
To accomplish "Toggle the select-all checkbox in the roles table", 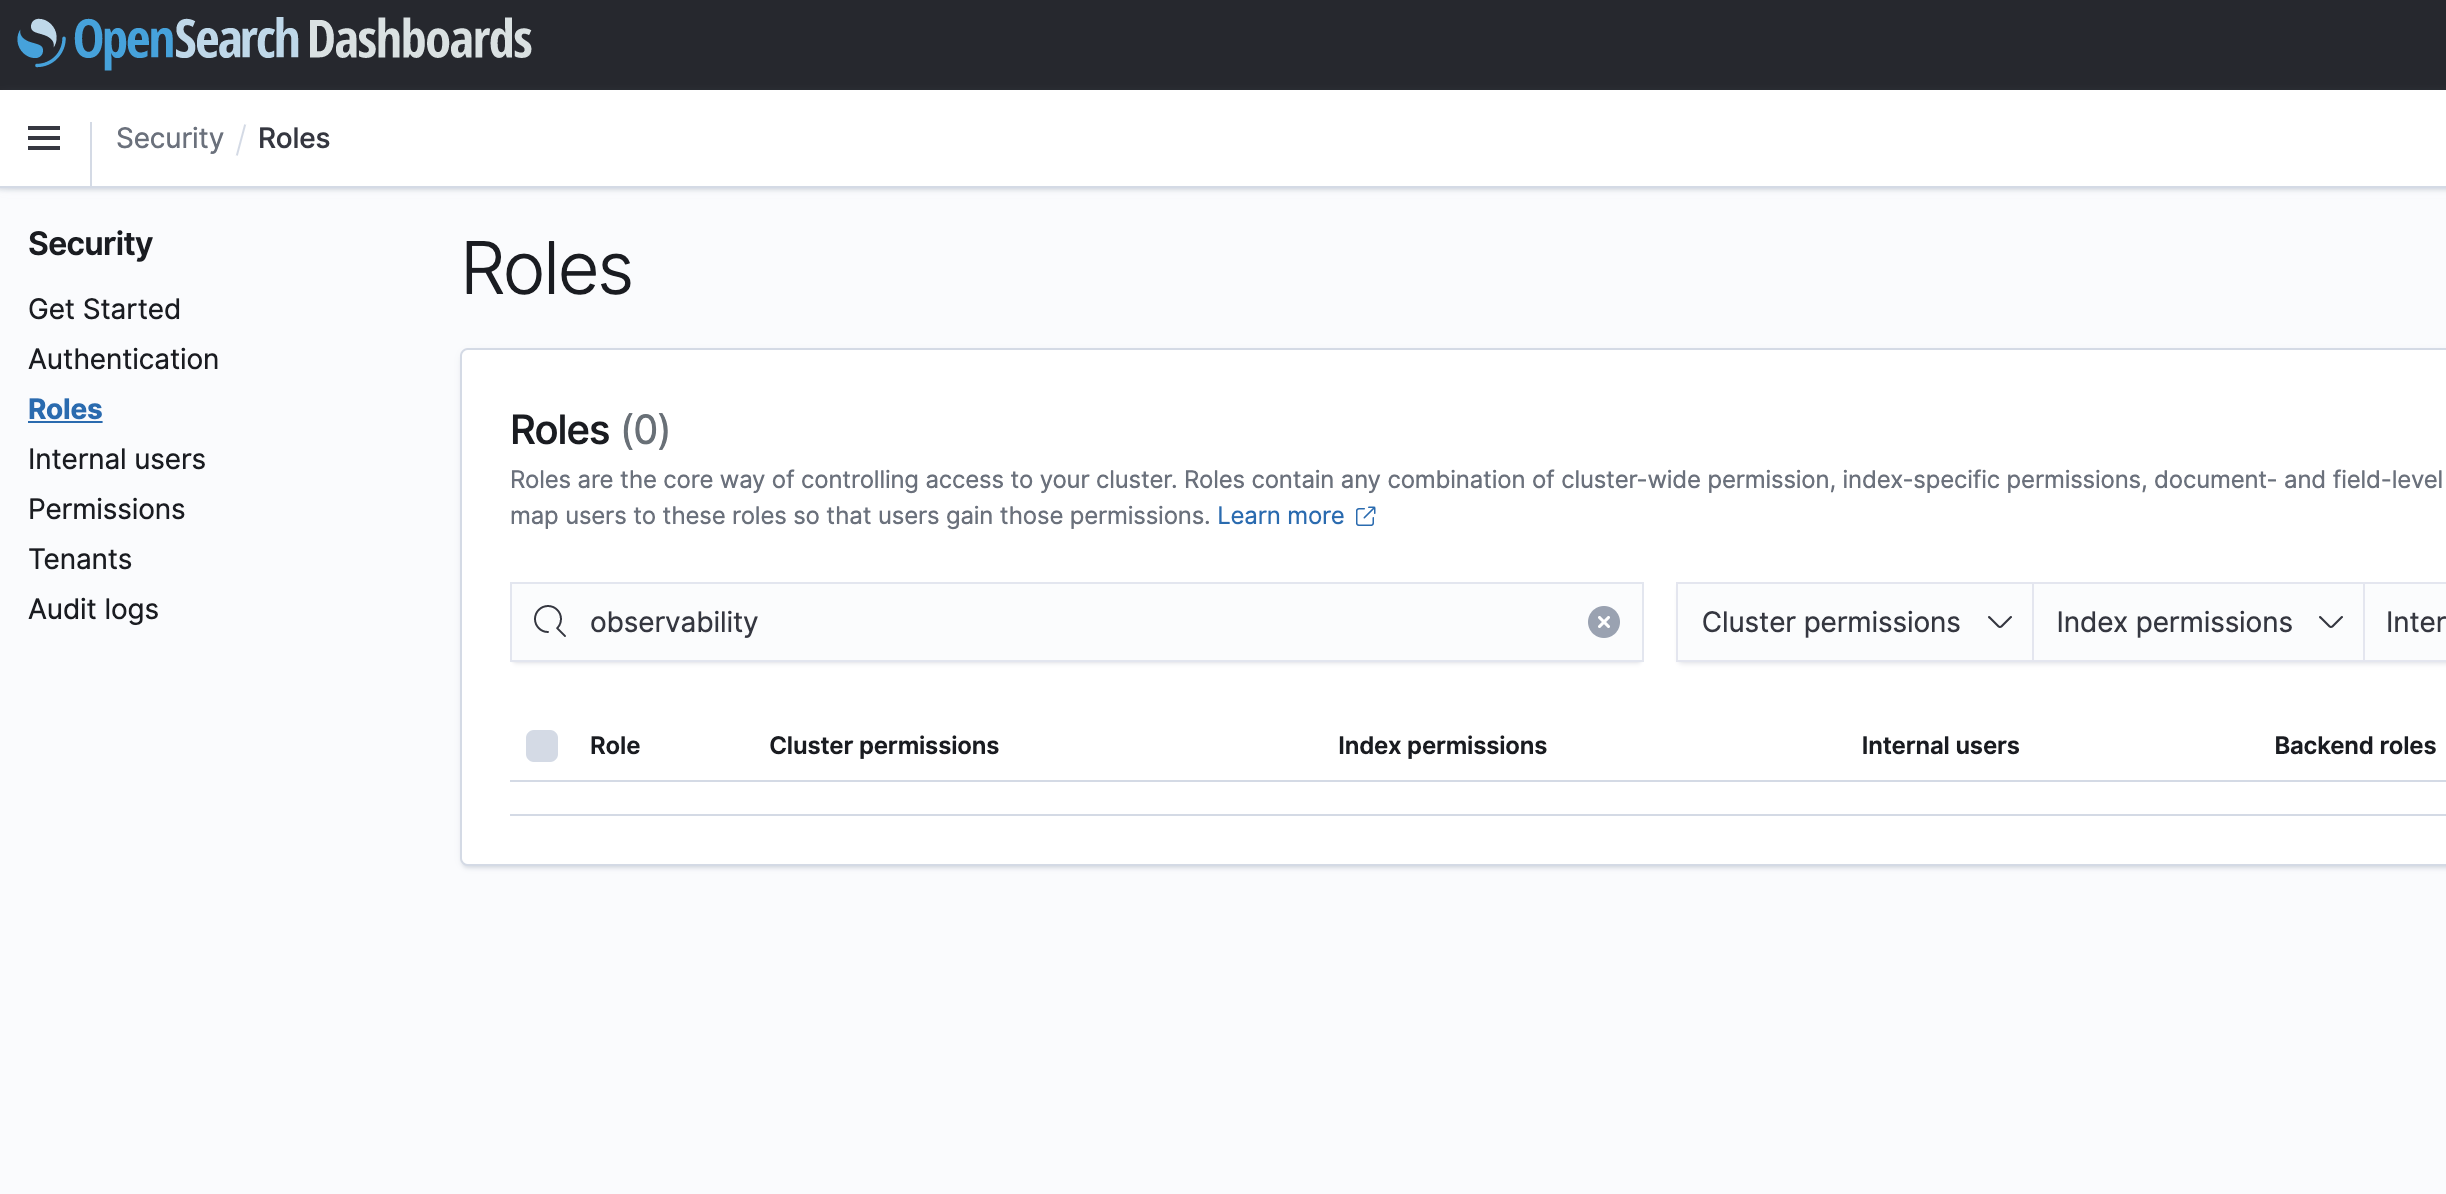I will tap(541, 745).
